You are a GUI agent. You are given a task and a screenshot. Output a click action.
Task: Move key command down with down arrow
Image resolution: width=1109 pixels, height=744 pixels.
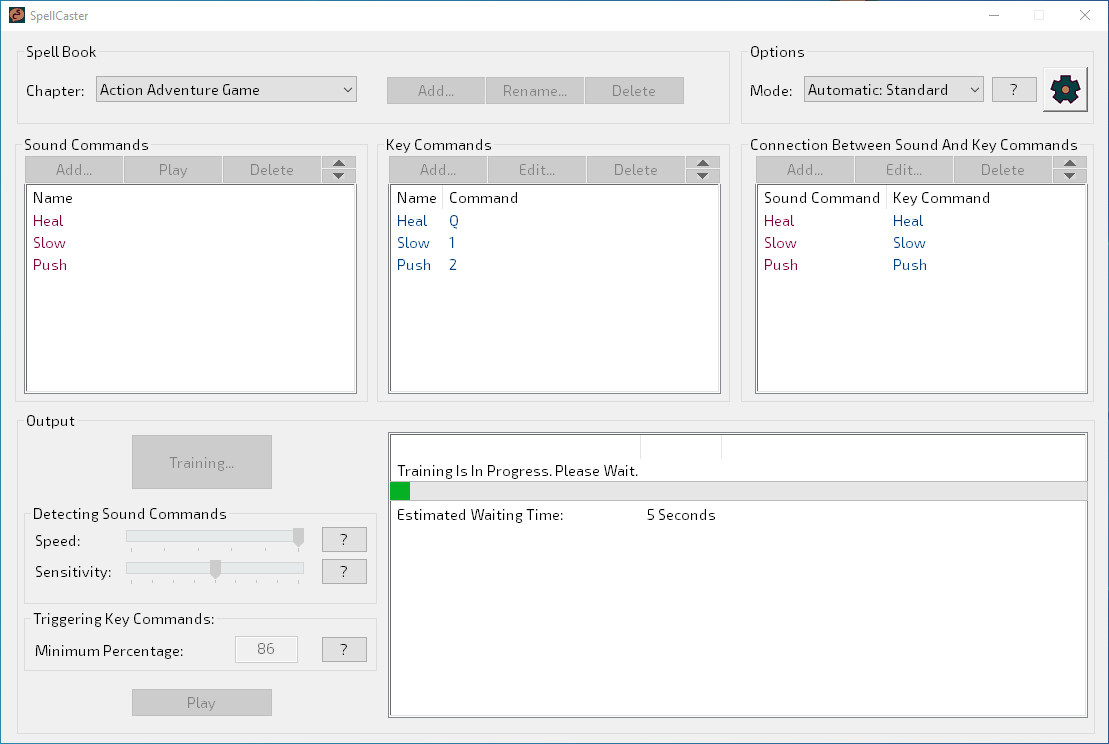point(702,176)
